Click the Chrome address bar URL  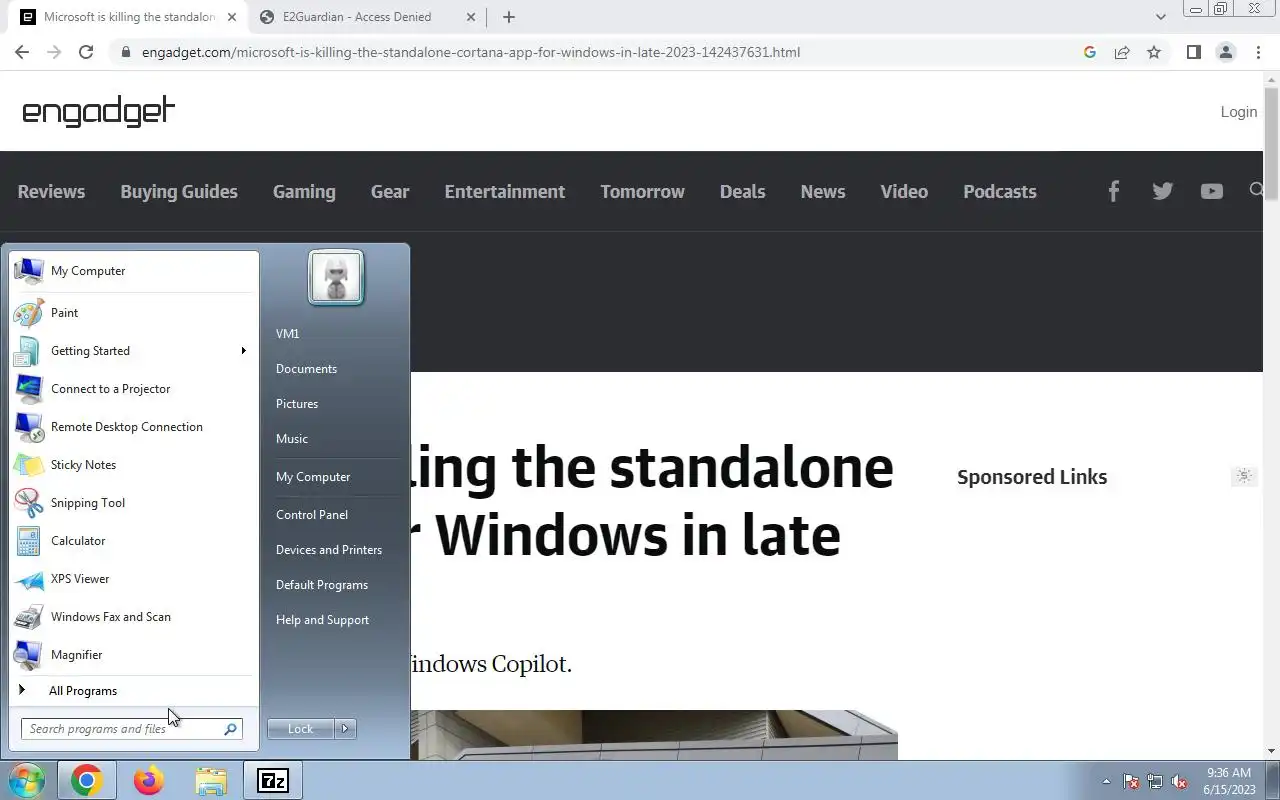click(471, 52)
